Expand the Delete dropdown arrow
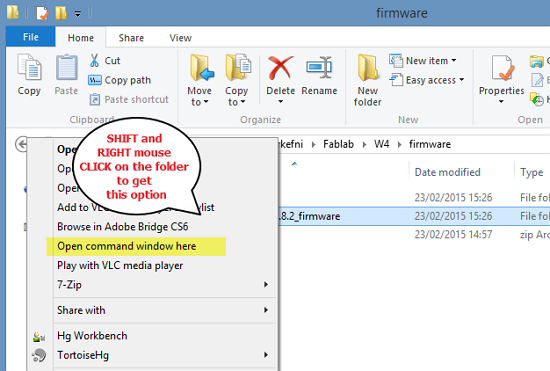This screenshot has width=550, height=371. [x=281, y=102]
